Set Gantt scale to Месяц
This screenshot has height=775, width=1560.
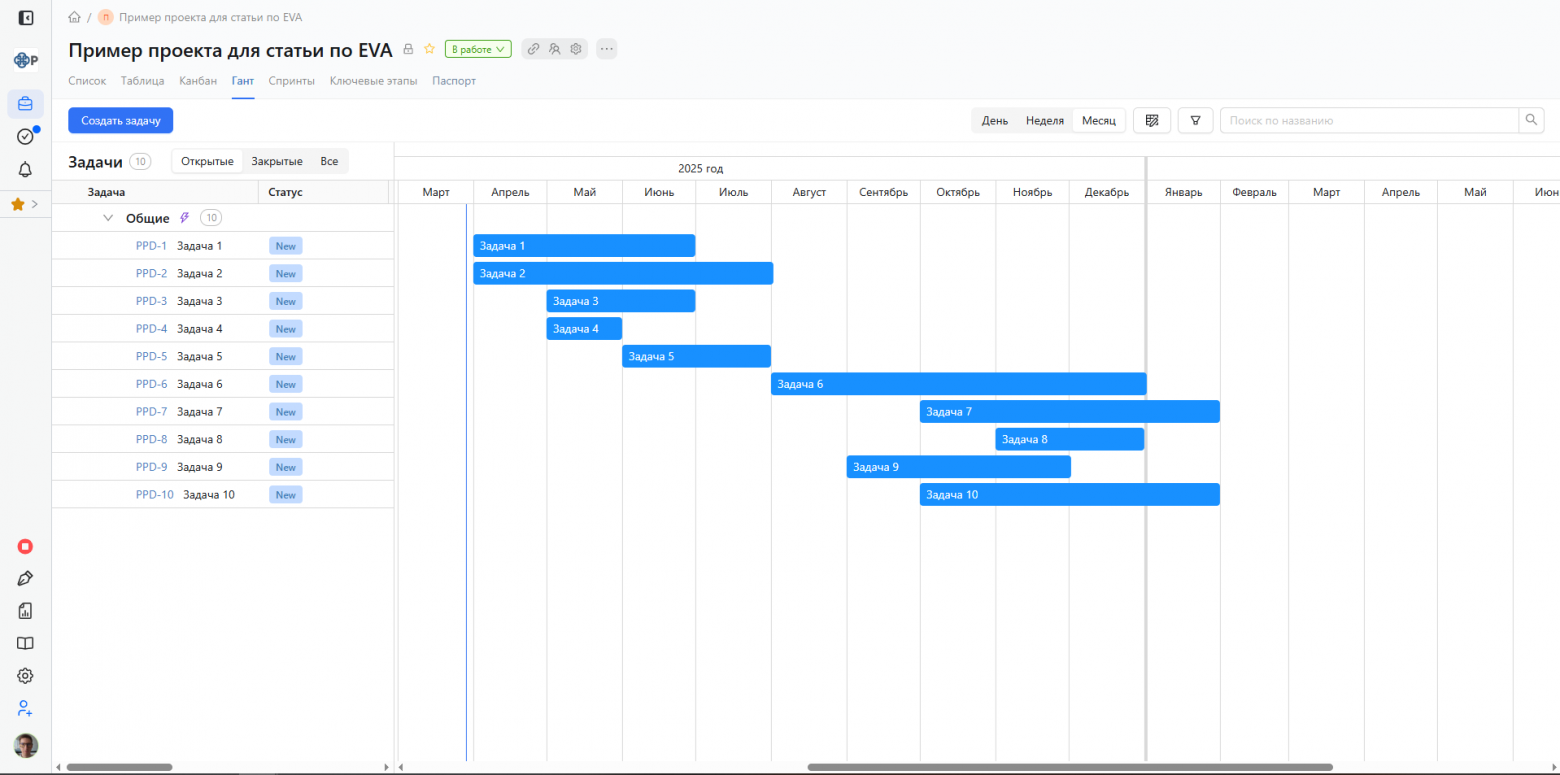pyautogui.click(x=1099, y=121)
